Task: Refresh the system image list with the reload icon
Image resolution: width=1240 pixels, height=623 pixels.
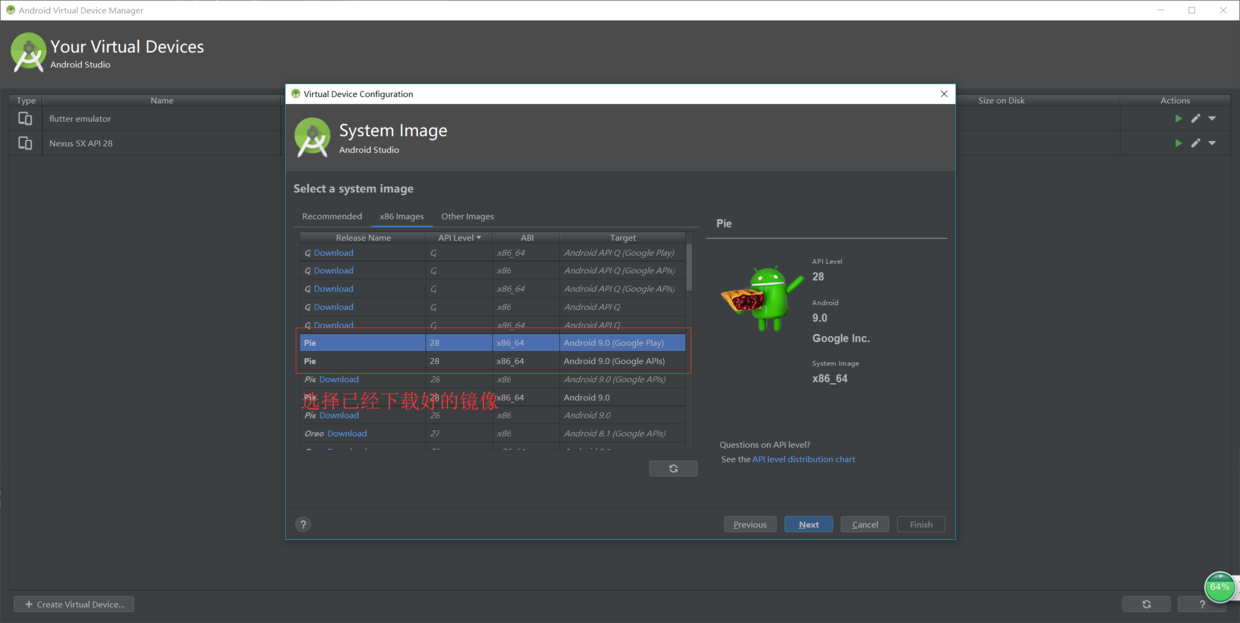Action: pyautogui.click(x=673, y=468)
